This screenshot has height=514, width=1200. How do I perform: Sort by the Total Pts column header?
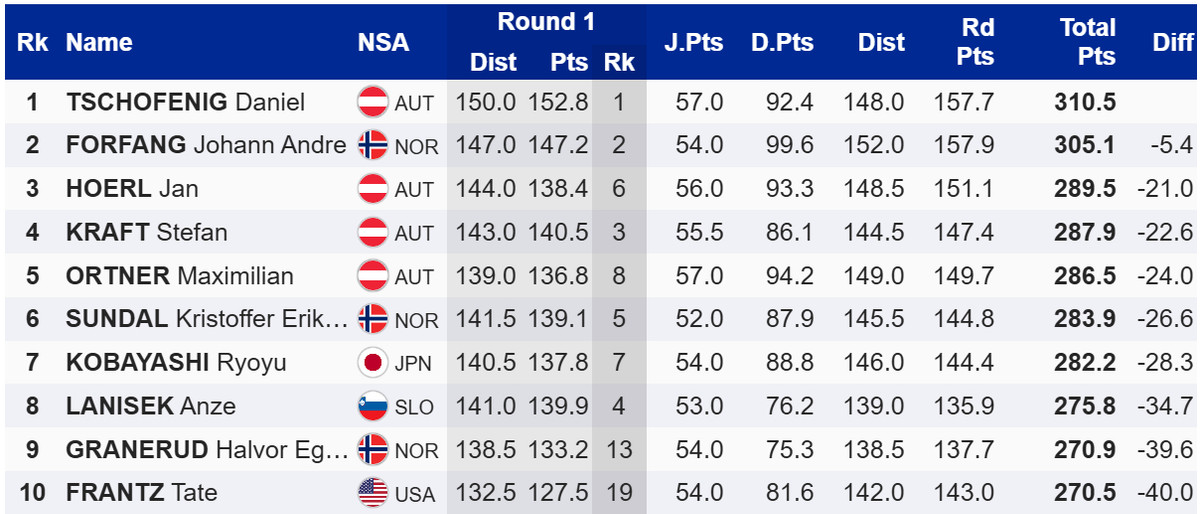click(1088, 42)
